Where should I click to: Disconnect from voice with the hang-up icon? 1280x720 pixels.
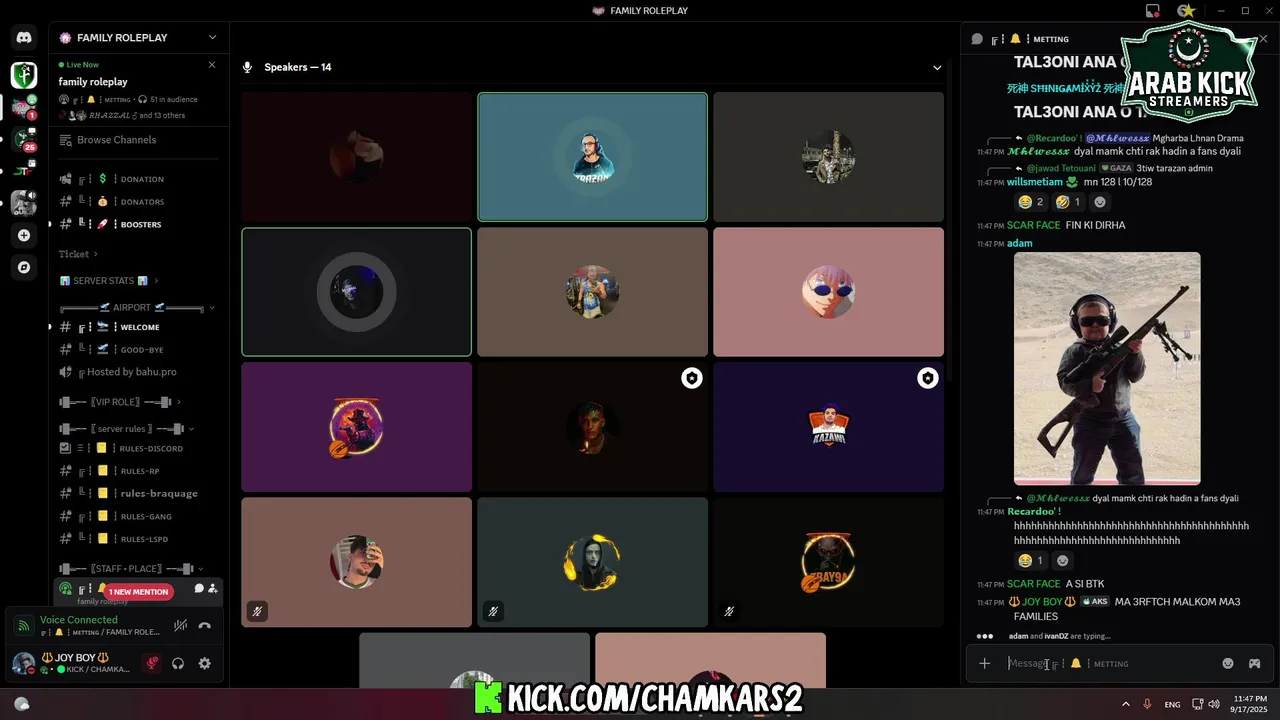click(205, 626)
